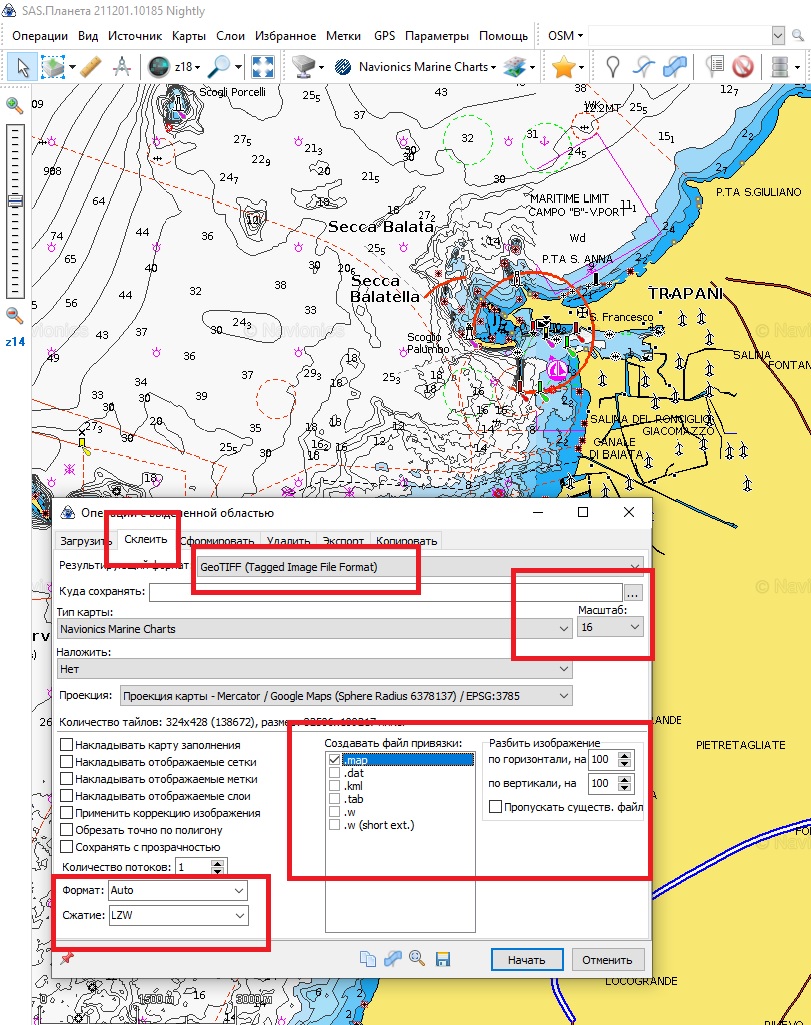Open the Масштаб dropdown showing 16
Viewport: 811px width, 1025px height.
coord(611,627)
